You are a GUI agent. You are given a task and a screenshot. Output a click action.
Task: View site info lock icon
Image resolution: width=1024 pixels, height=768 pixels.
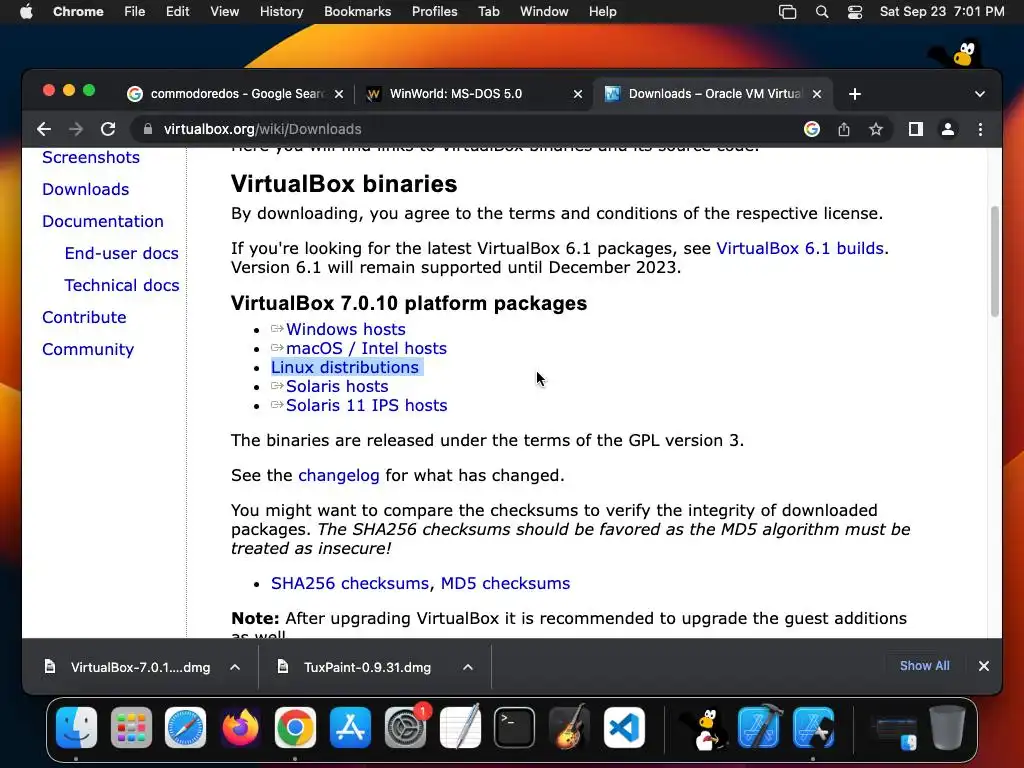point(148,129)
